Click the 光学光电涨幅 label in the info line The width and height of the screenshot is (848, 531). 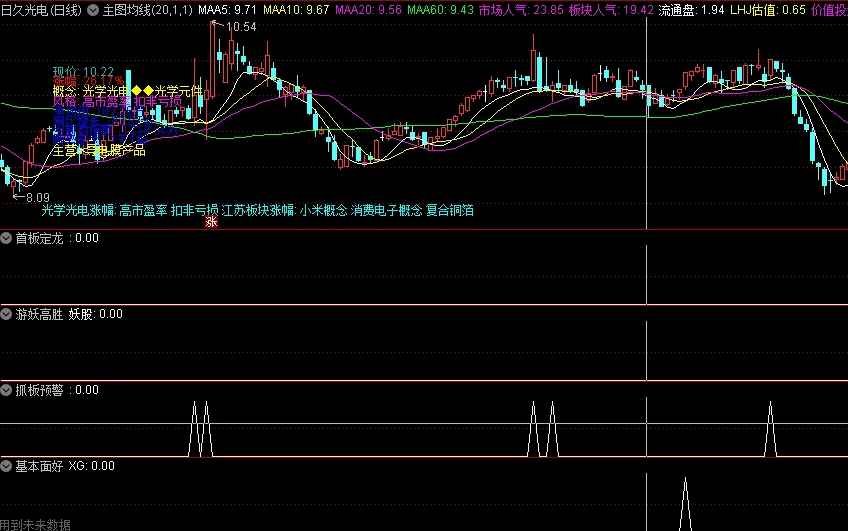coord(79,210)
